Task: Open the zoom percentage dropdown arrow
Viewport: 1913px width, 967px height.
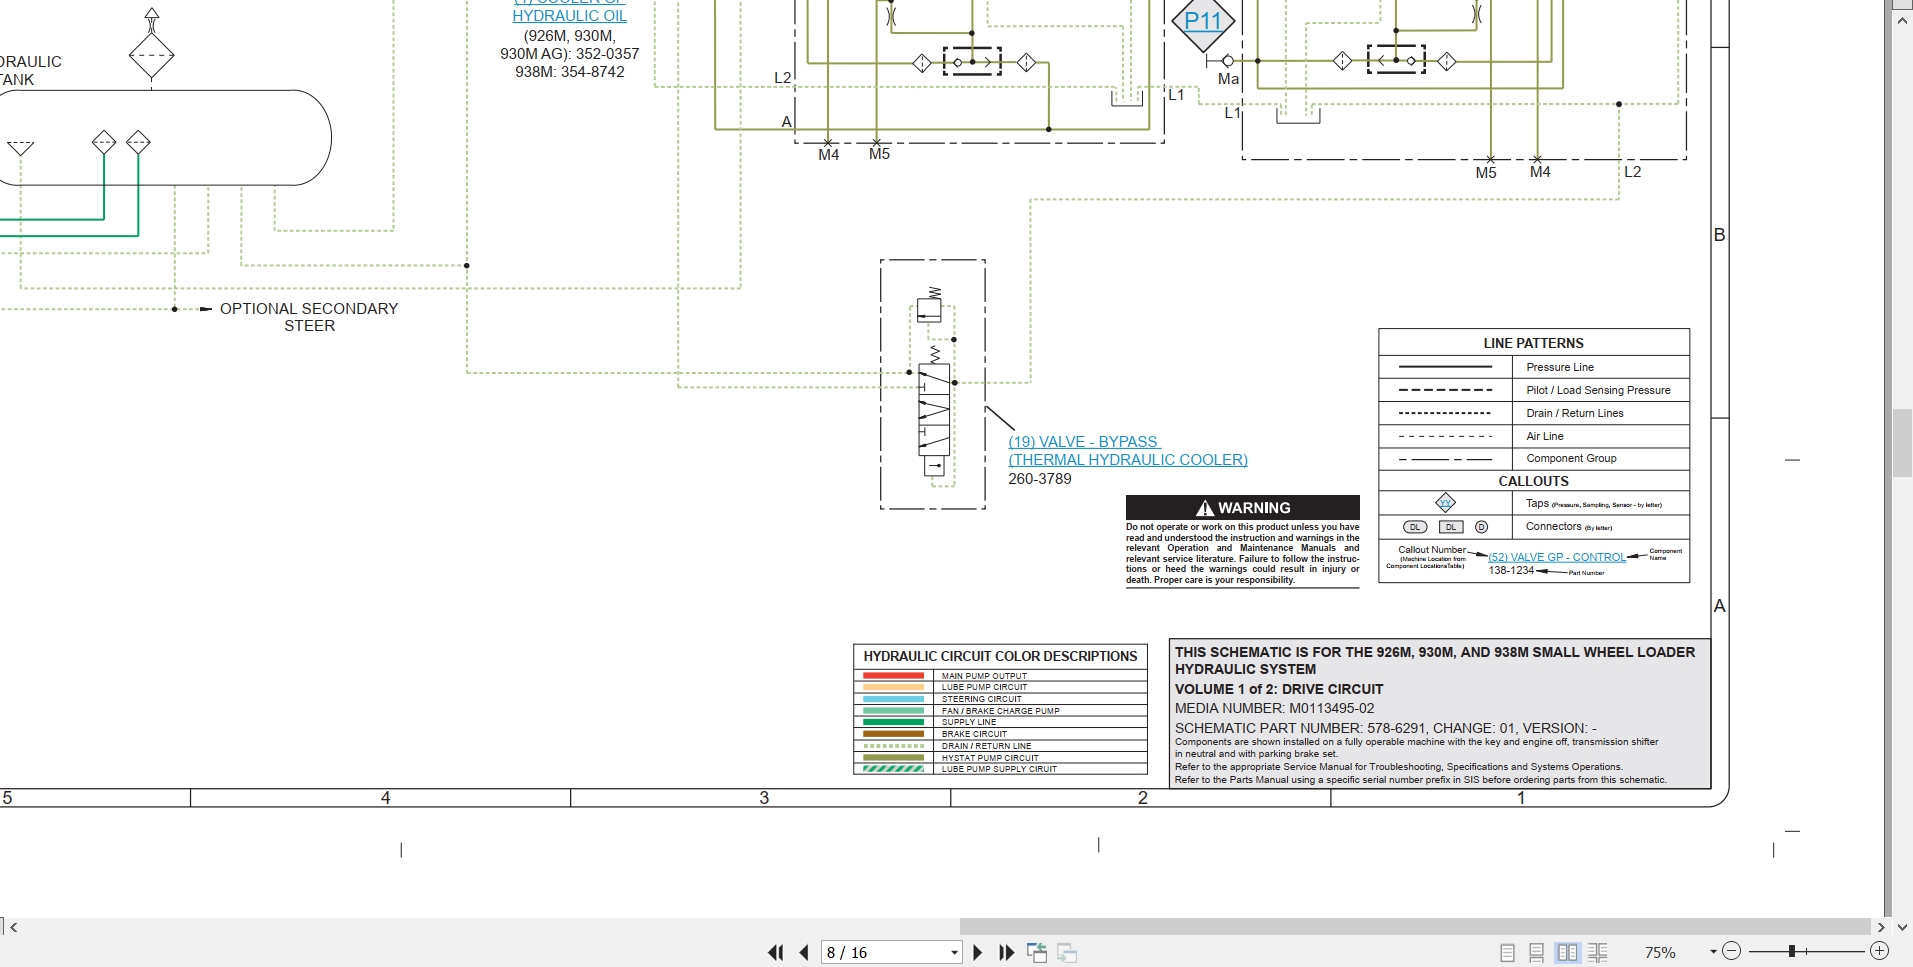Action: [1713, 952]
